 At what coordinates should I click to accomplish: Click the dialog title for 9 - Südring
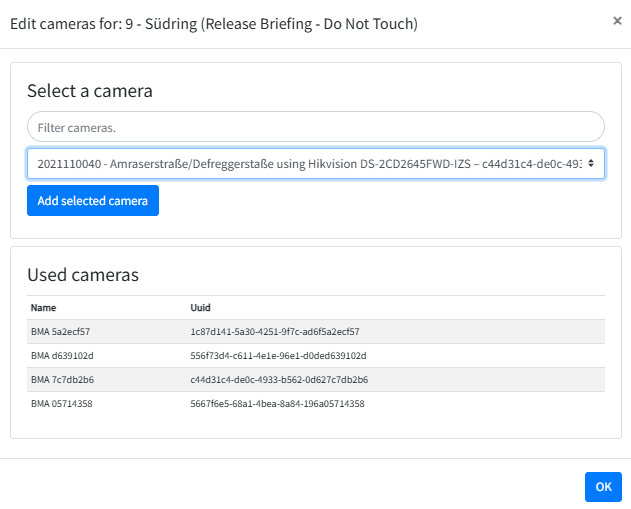pos(214,24)
